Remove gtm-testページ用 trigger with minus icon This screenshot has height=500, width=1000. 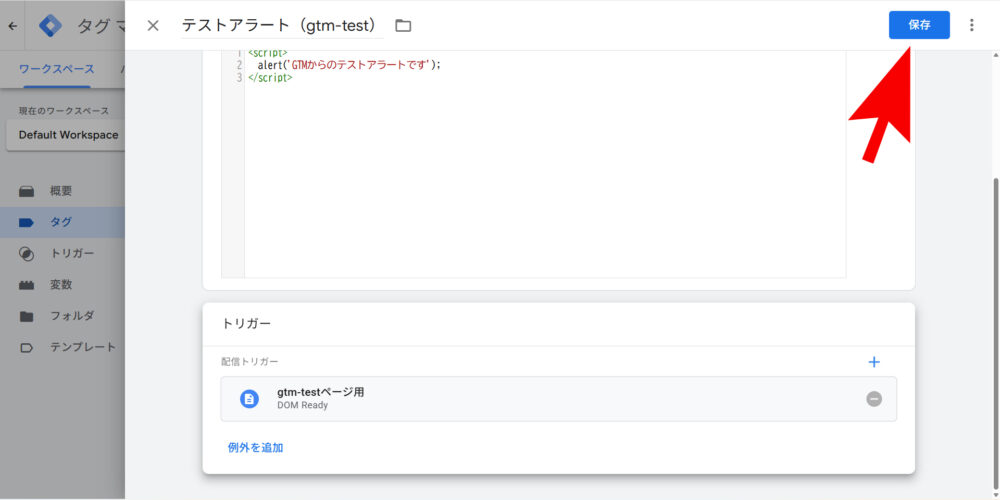coord(874,399)
